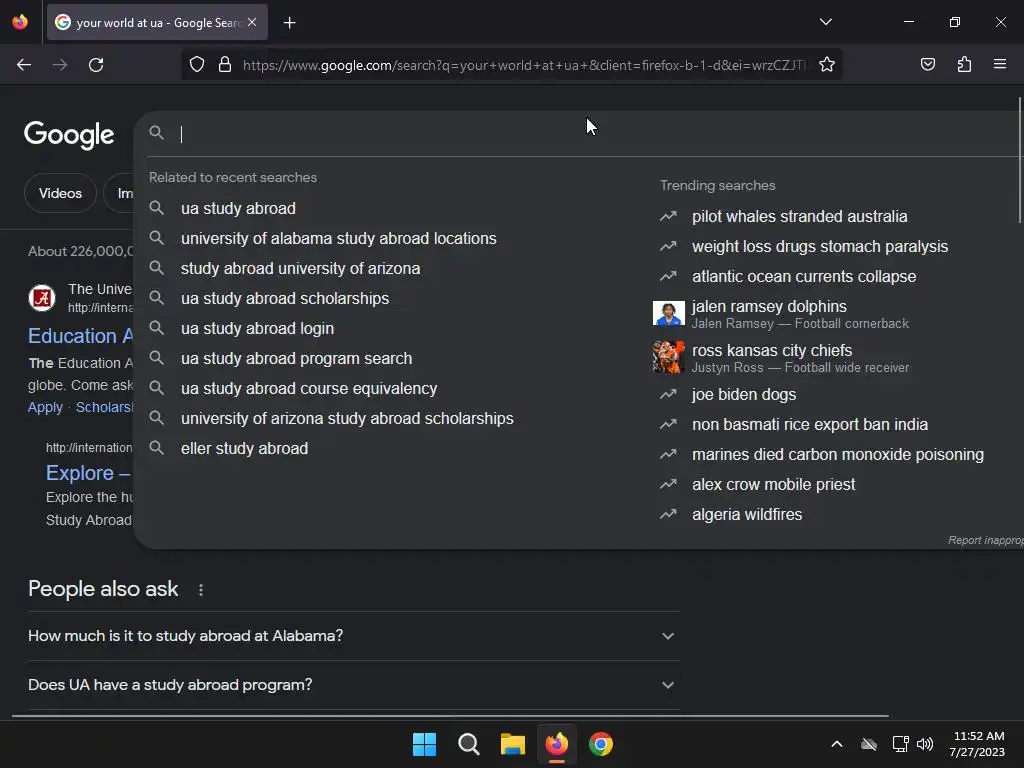Open Firefox application hamburger menu
Image resolution: width=1024 pixels, height=768 pixels.
click(1000, 64)
